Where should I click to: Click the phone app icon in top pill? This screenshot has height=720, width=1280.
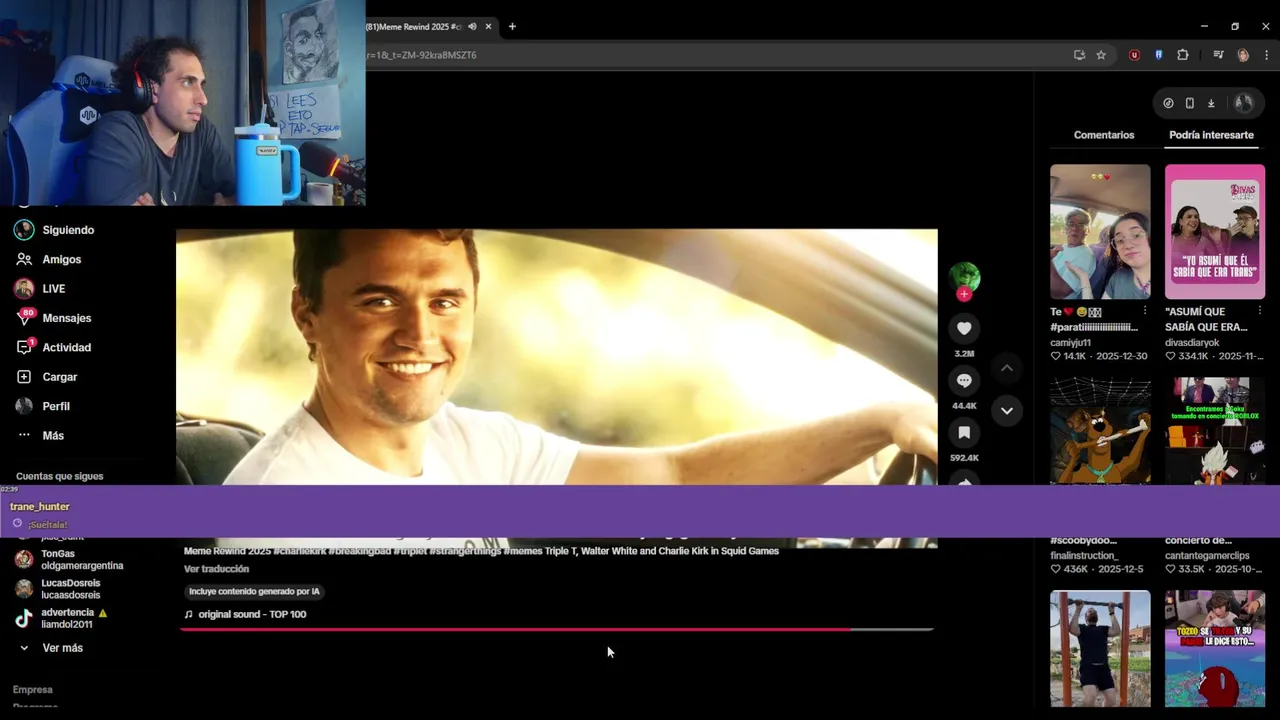coord(1189,103)
